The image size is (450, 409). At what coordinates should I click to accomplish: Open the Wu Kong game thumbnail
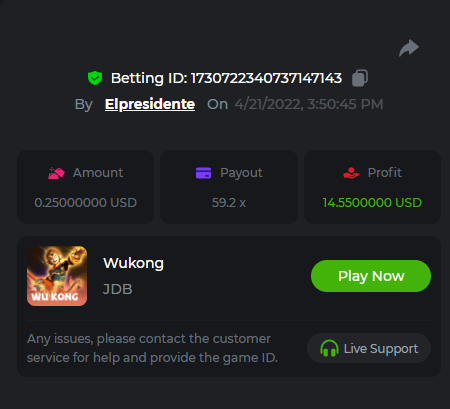pyautogui.click(x=57, y=276)
